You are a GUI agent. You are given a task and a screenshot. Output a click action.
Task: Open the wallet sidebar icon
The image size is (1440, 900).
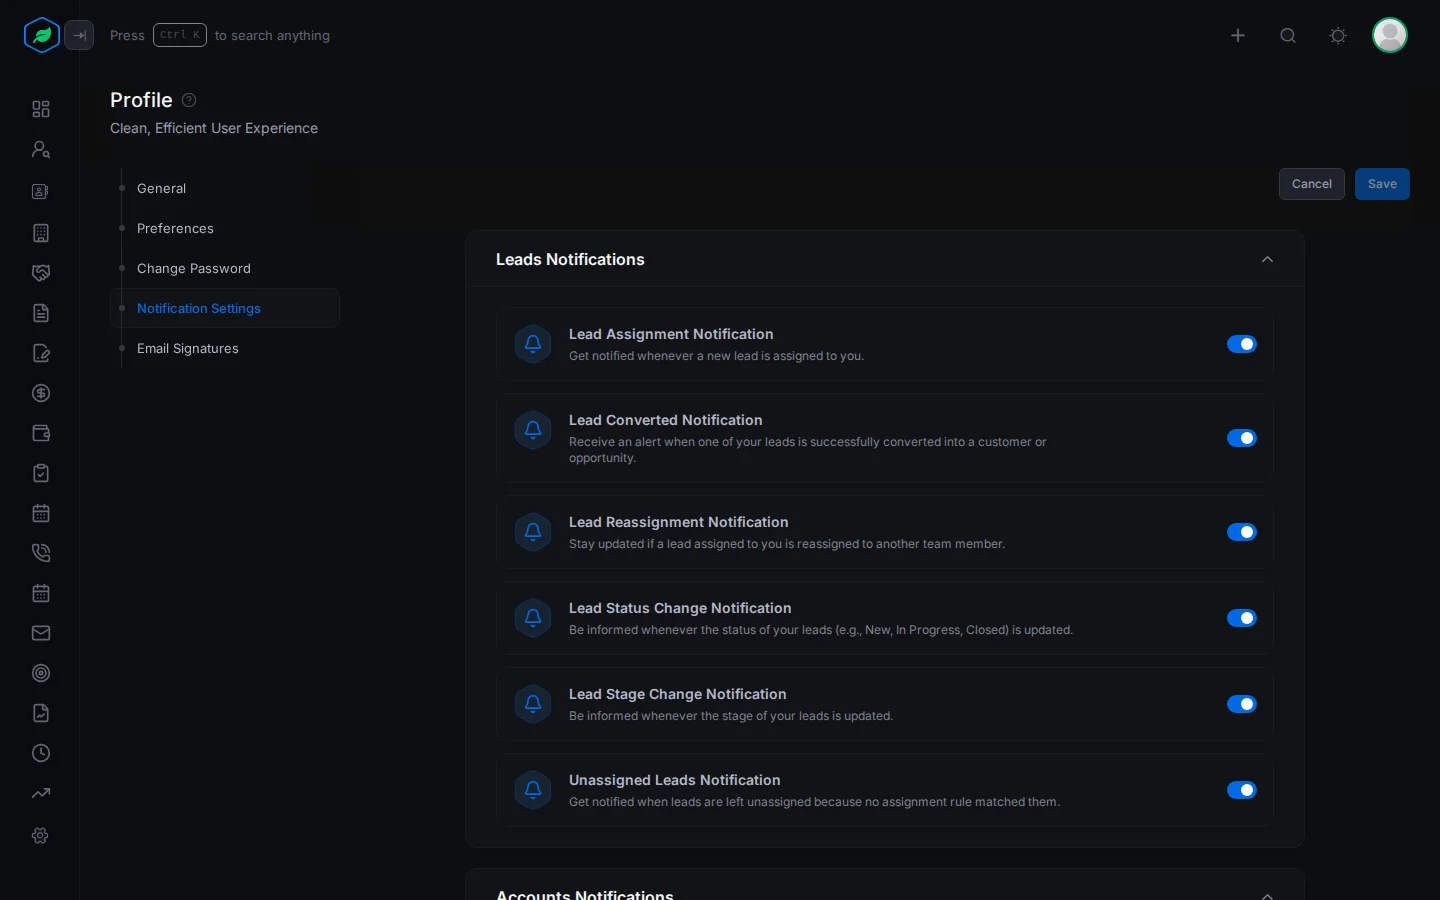click(41, 433)
